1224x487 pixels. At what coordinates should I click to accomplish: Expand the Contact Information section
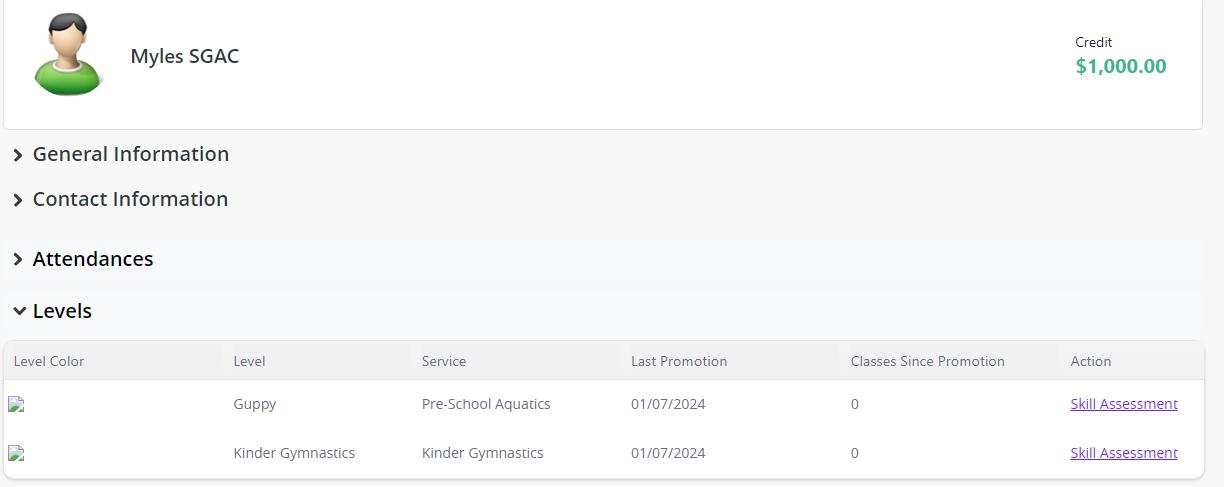[130, 199]
